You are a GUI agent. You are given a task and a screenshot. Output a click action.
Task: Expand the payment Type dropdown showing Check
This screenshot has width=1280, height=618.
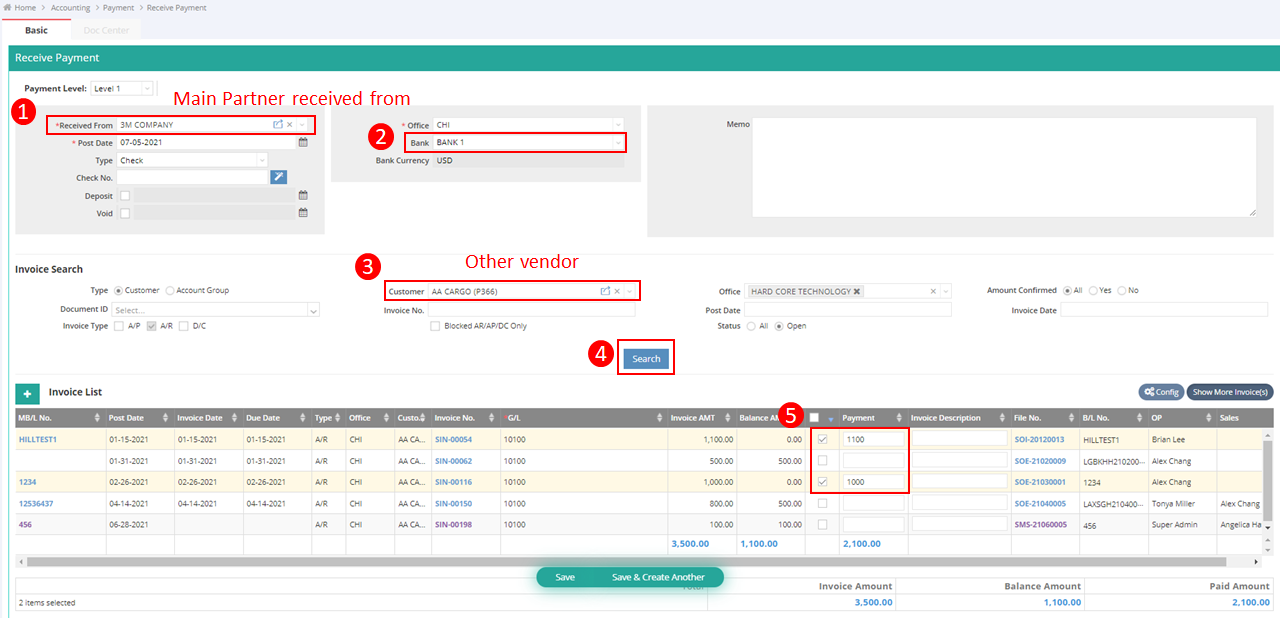point(262,160)
